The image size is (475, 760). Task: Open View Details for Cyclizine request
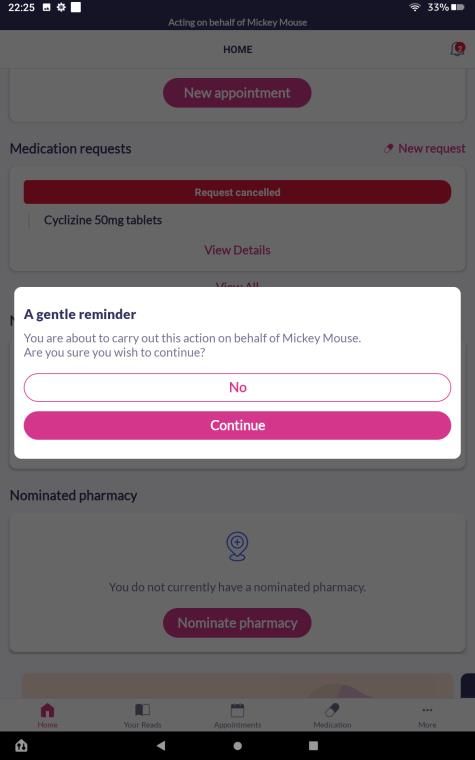click(238, 250)
